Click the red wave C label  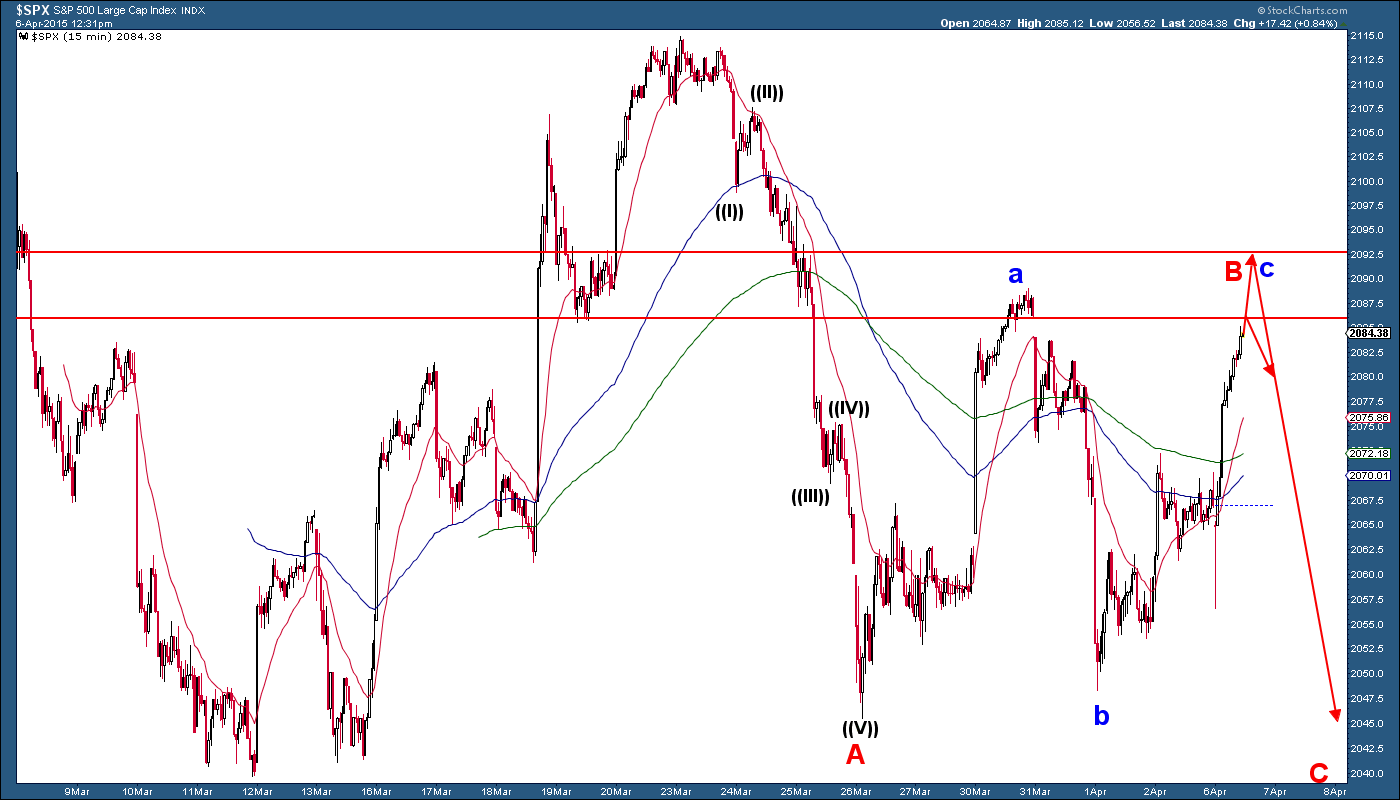point(1319,773)
